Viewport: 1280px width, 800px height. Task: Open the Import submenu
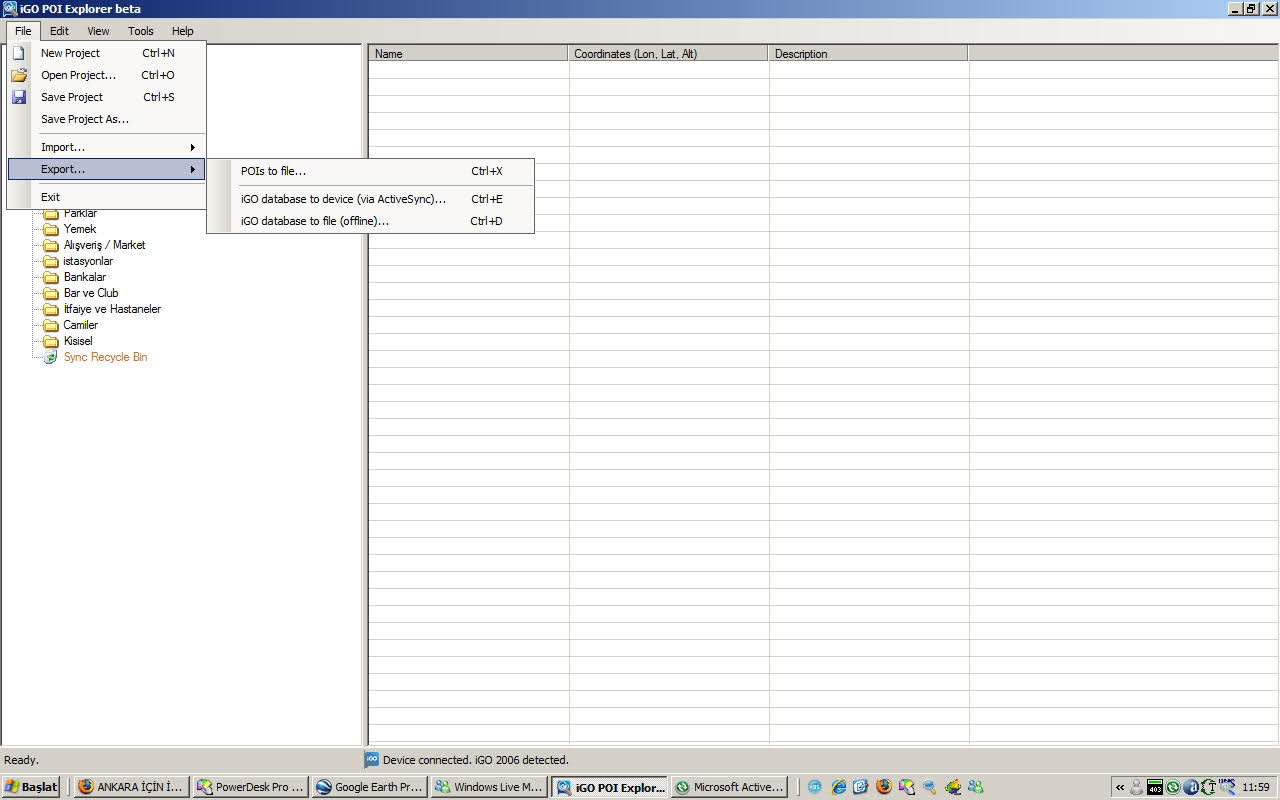click(x=106, y=147)
